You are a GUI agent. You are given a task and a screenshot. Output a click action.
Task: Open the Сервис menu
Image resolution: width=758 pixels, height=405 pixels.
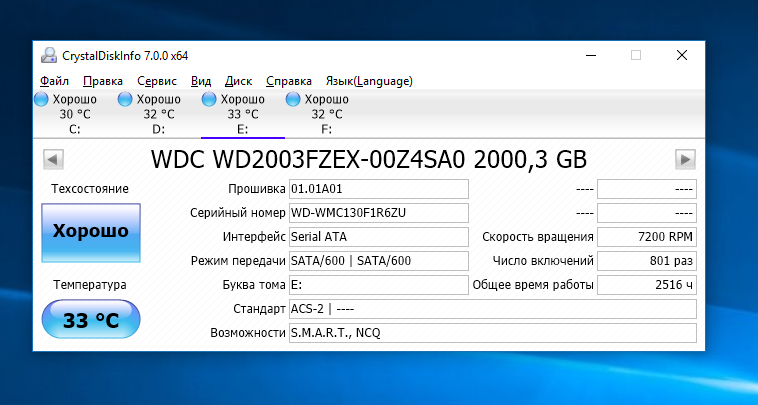[157, 81]
